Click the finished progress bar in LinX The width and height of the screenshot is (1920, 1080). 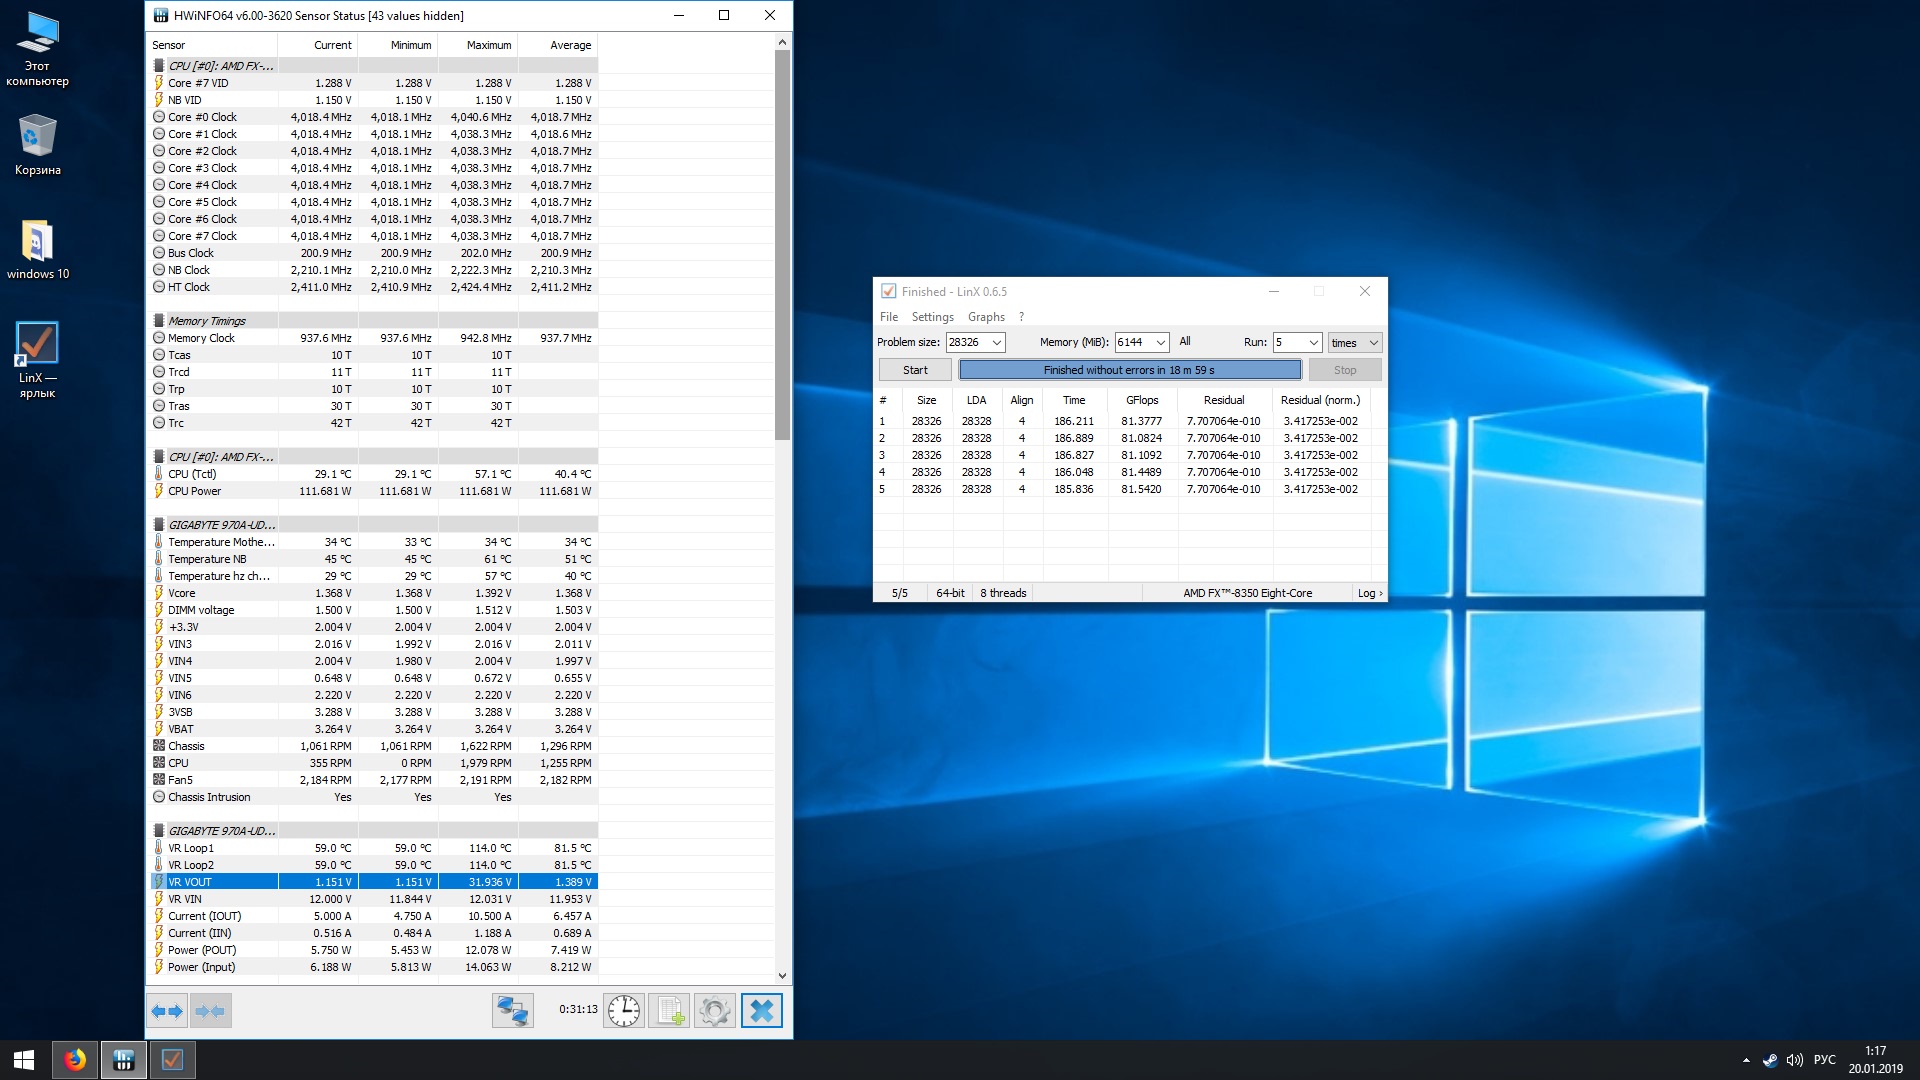click(1129, 370)
